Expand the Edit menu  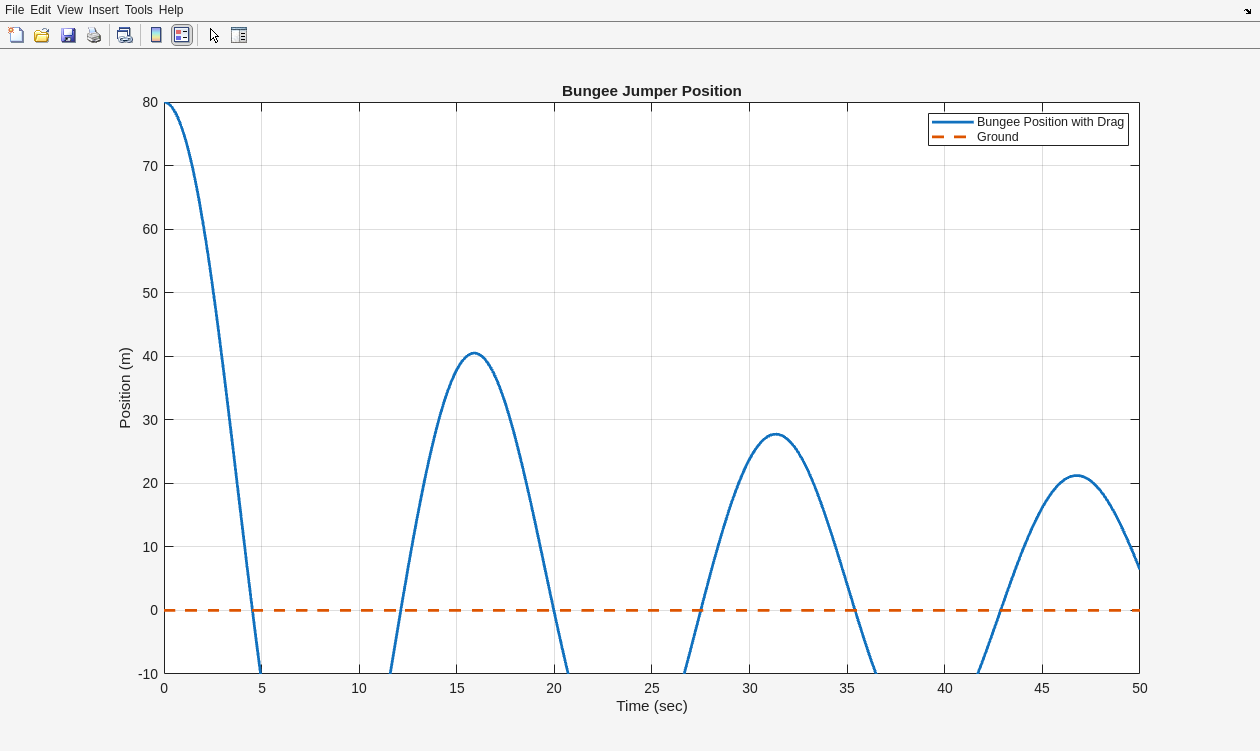point(40,10)
